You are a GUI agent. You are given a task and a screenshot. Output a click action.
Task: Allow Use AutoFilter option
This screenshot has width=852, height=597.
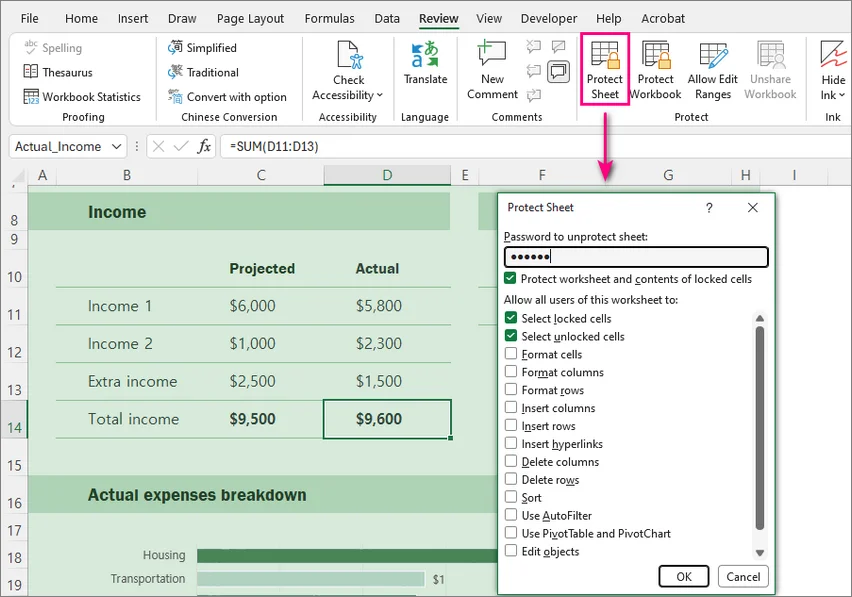pos(511,515)
